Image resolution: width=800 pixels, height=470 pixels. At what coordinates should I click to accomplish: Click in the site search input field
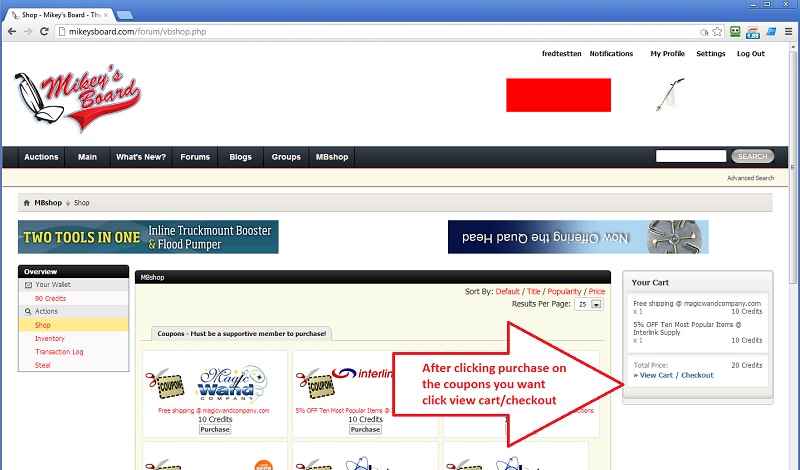(691, 156)
